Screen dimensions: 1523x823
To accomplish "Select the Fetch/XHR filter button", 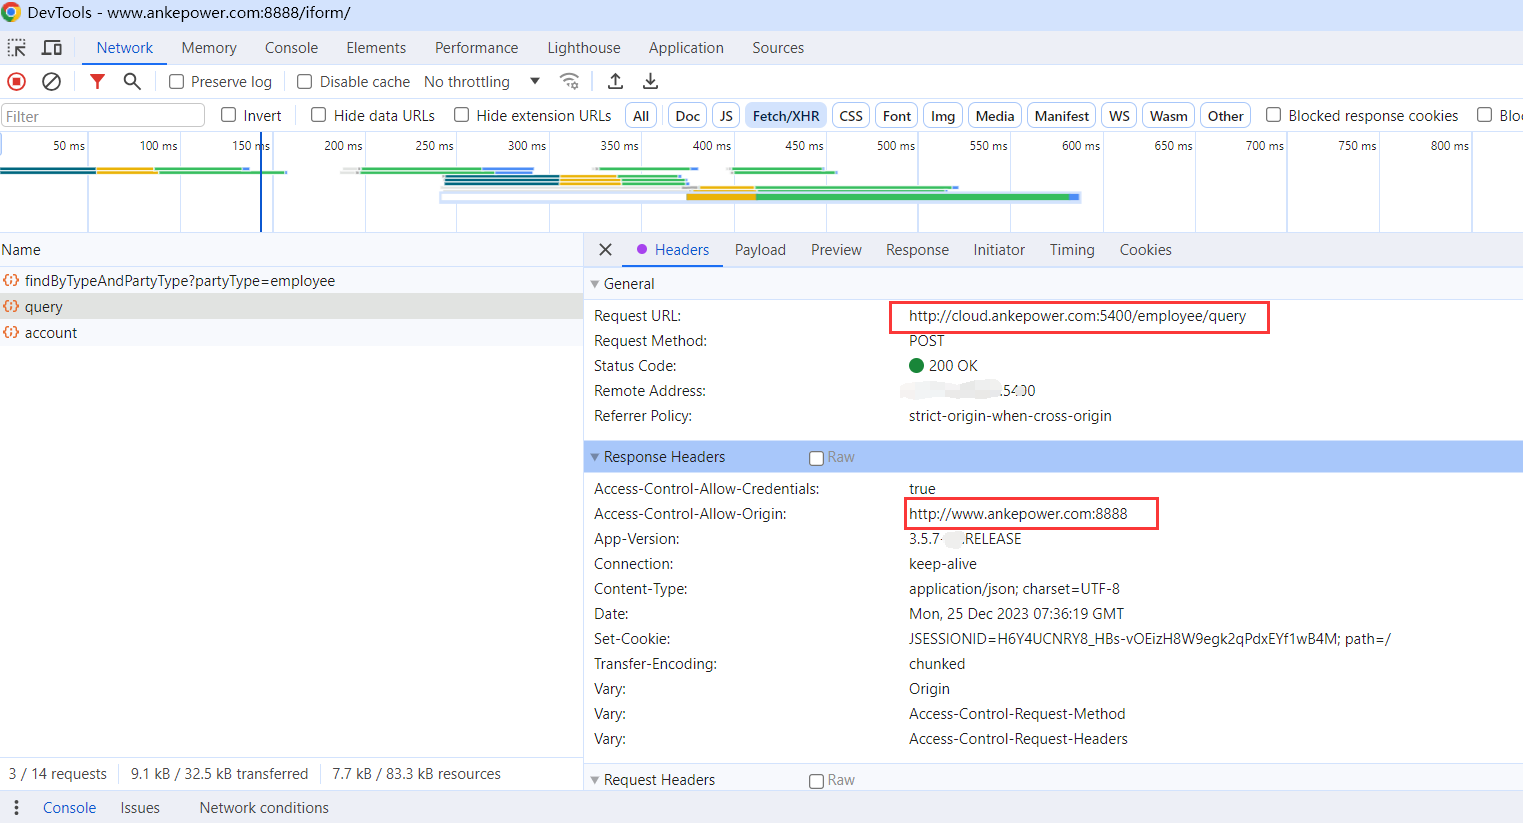I will click(x=786, y=116).
